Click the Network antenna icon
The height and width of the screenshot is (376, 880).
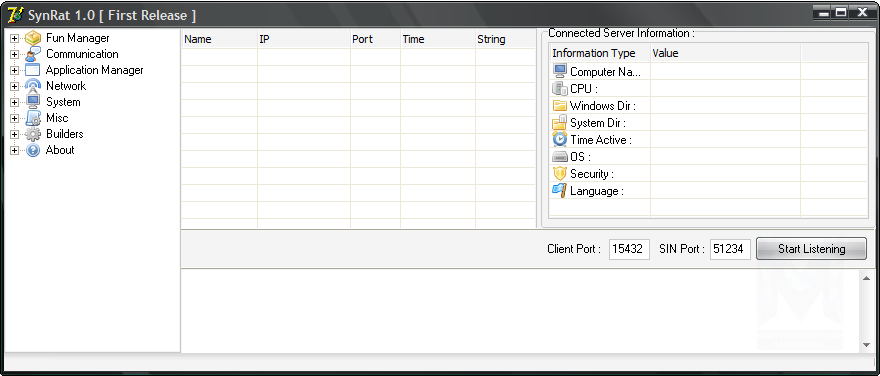33,86
